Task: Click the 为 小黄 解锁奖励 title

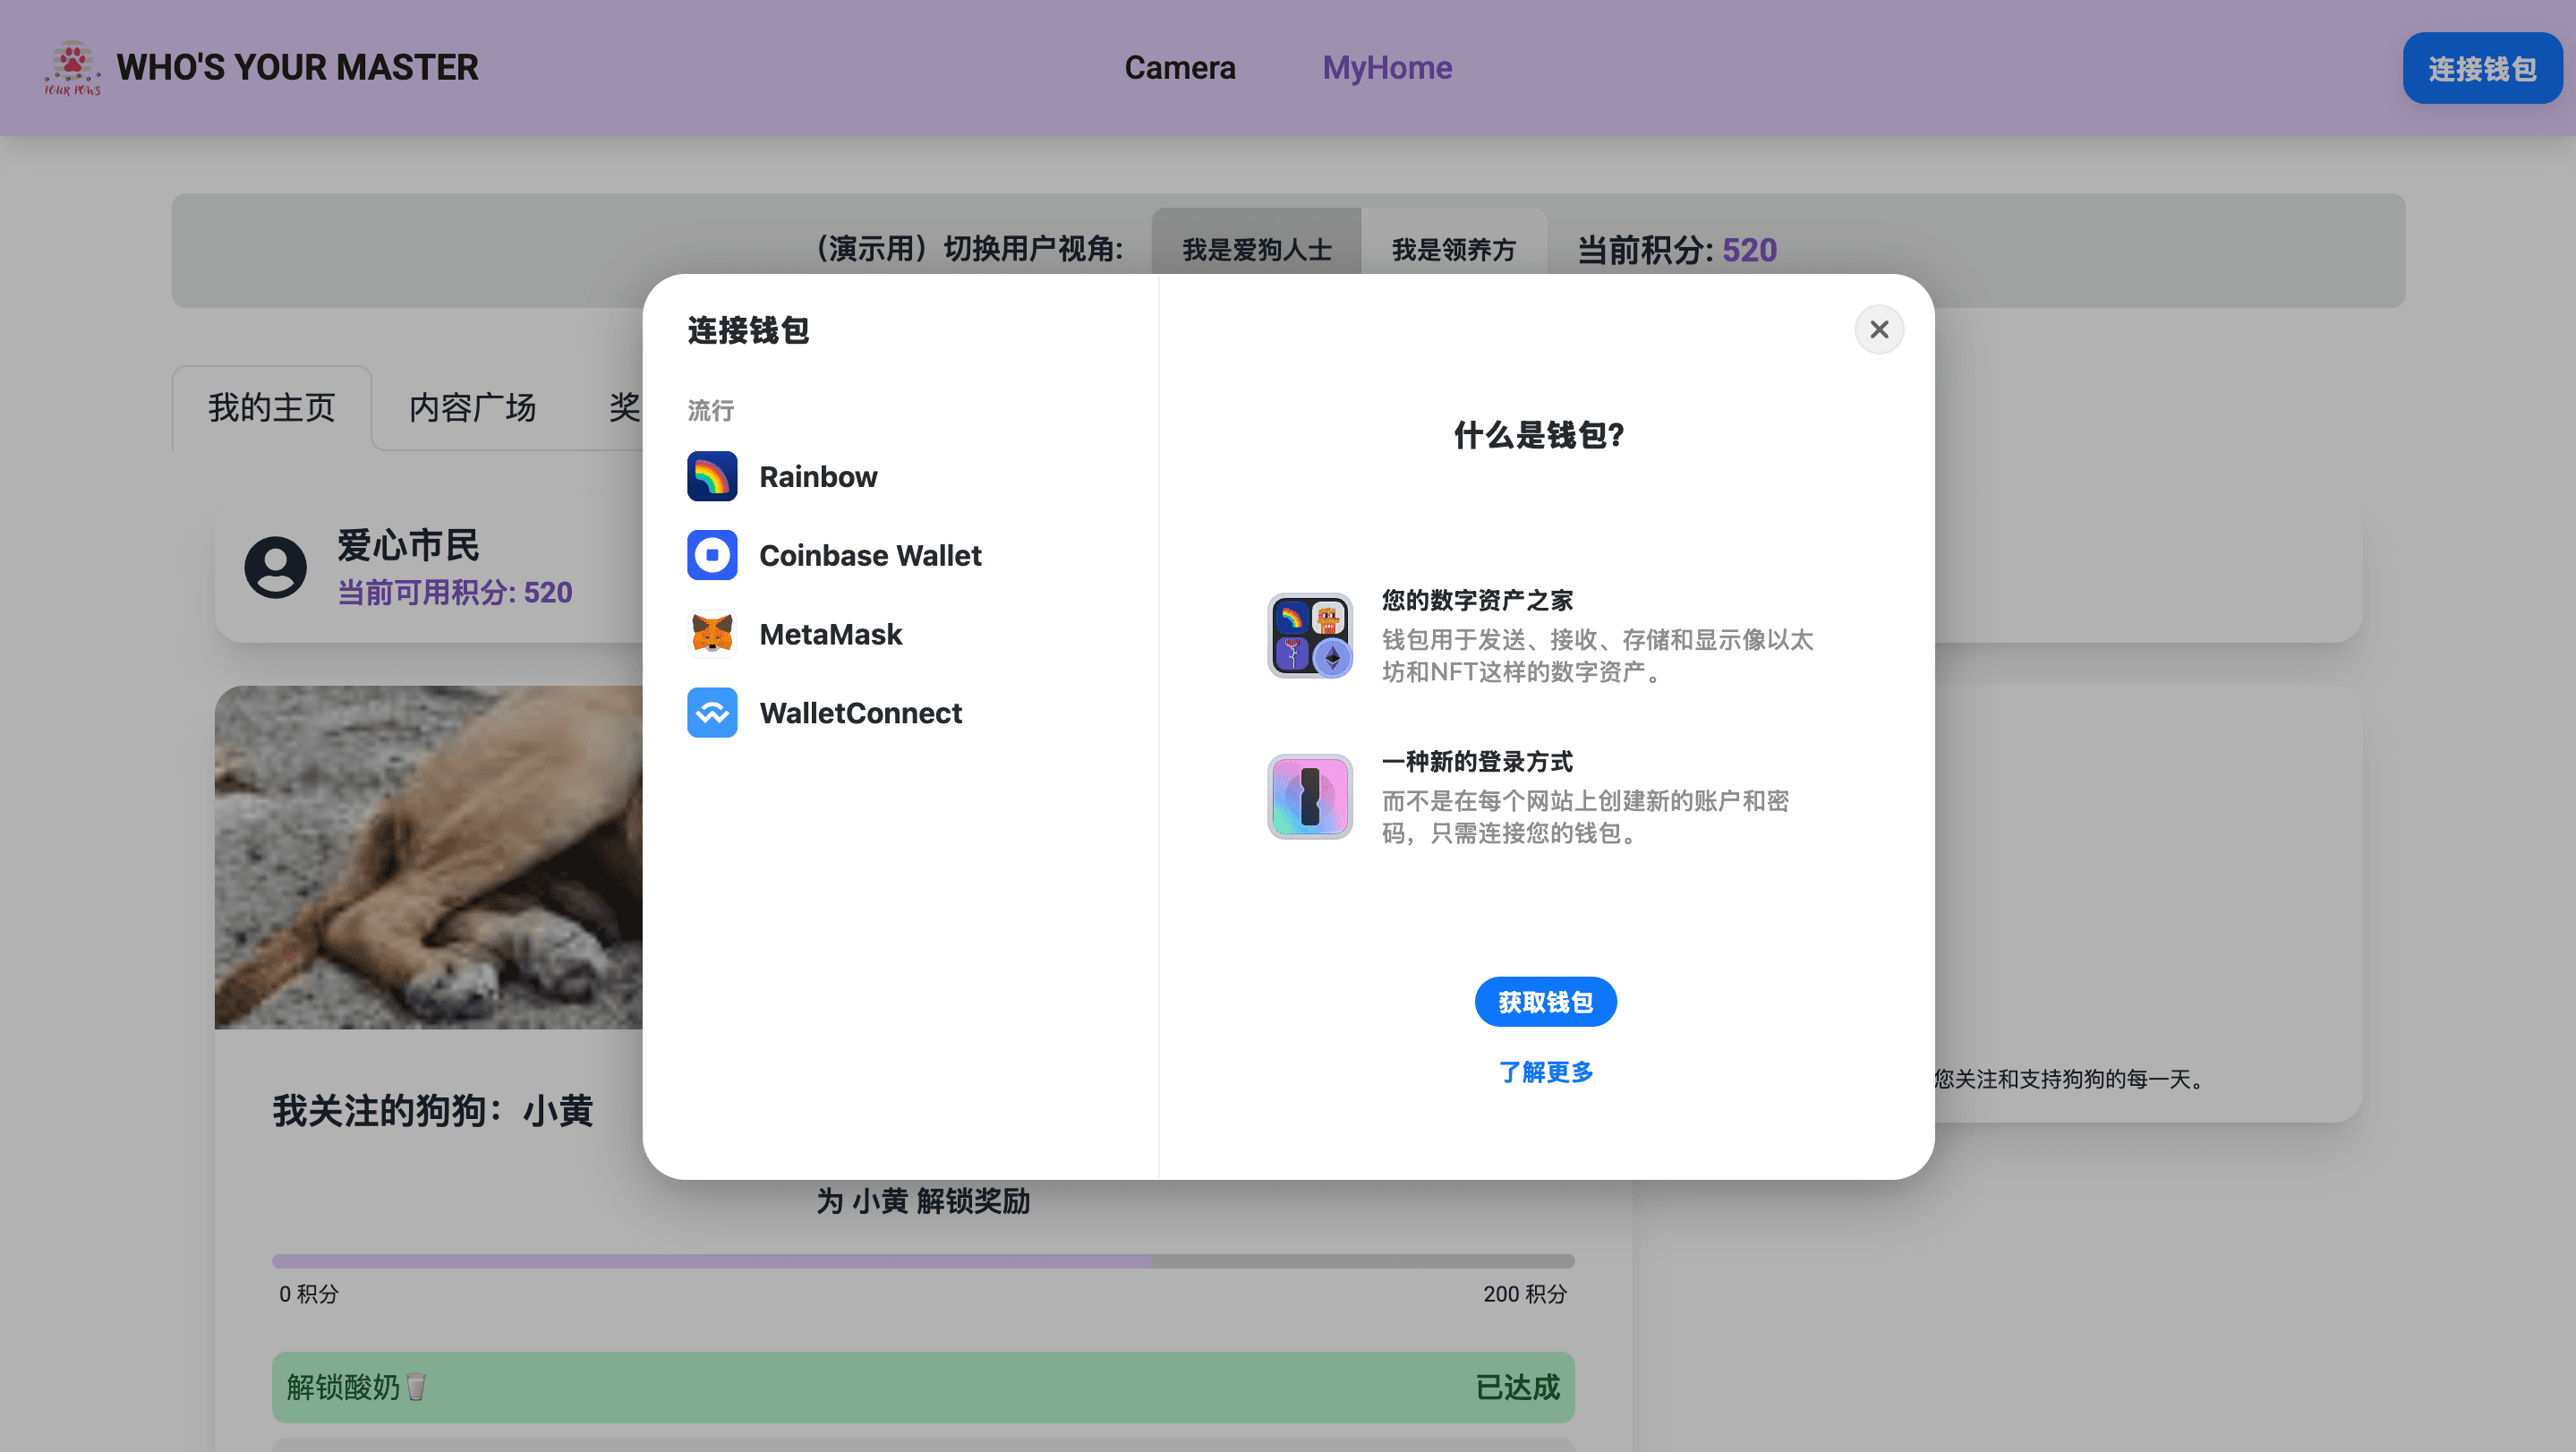Action: 923,1201
